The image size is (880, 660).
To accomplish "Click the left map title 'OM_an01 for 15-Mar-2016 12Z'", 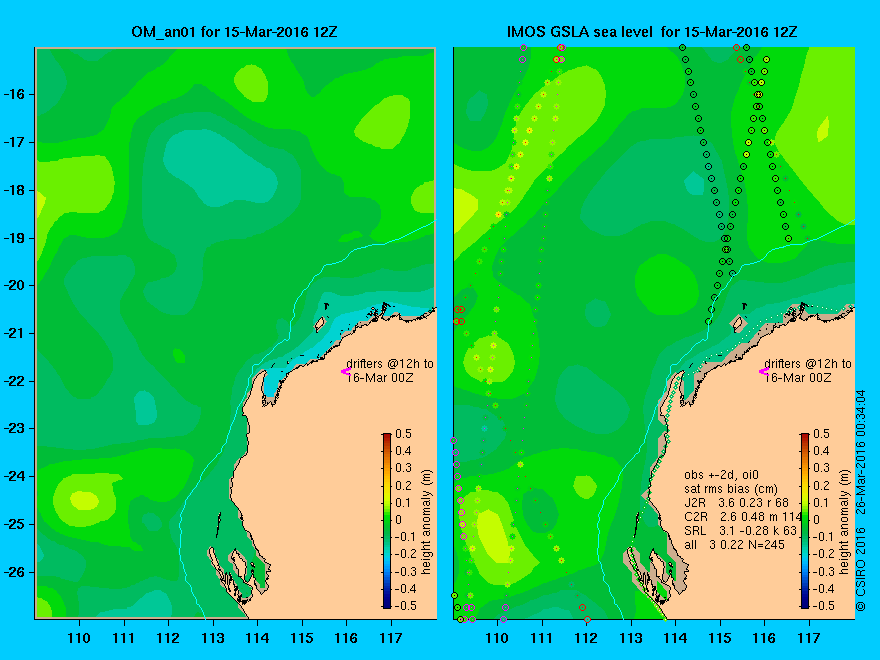I will tap(234, 32).
